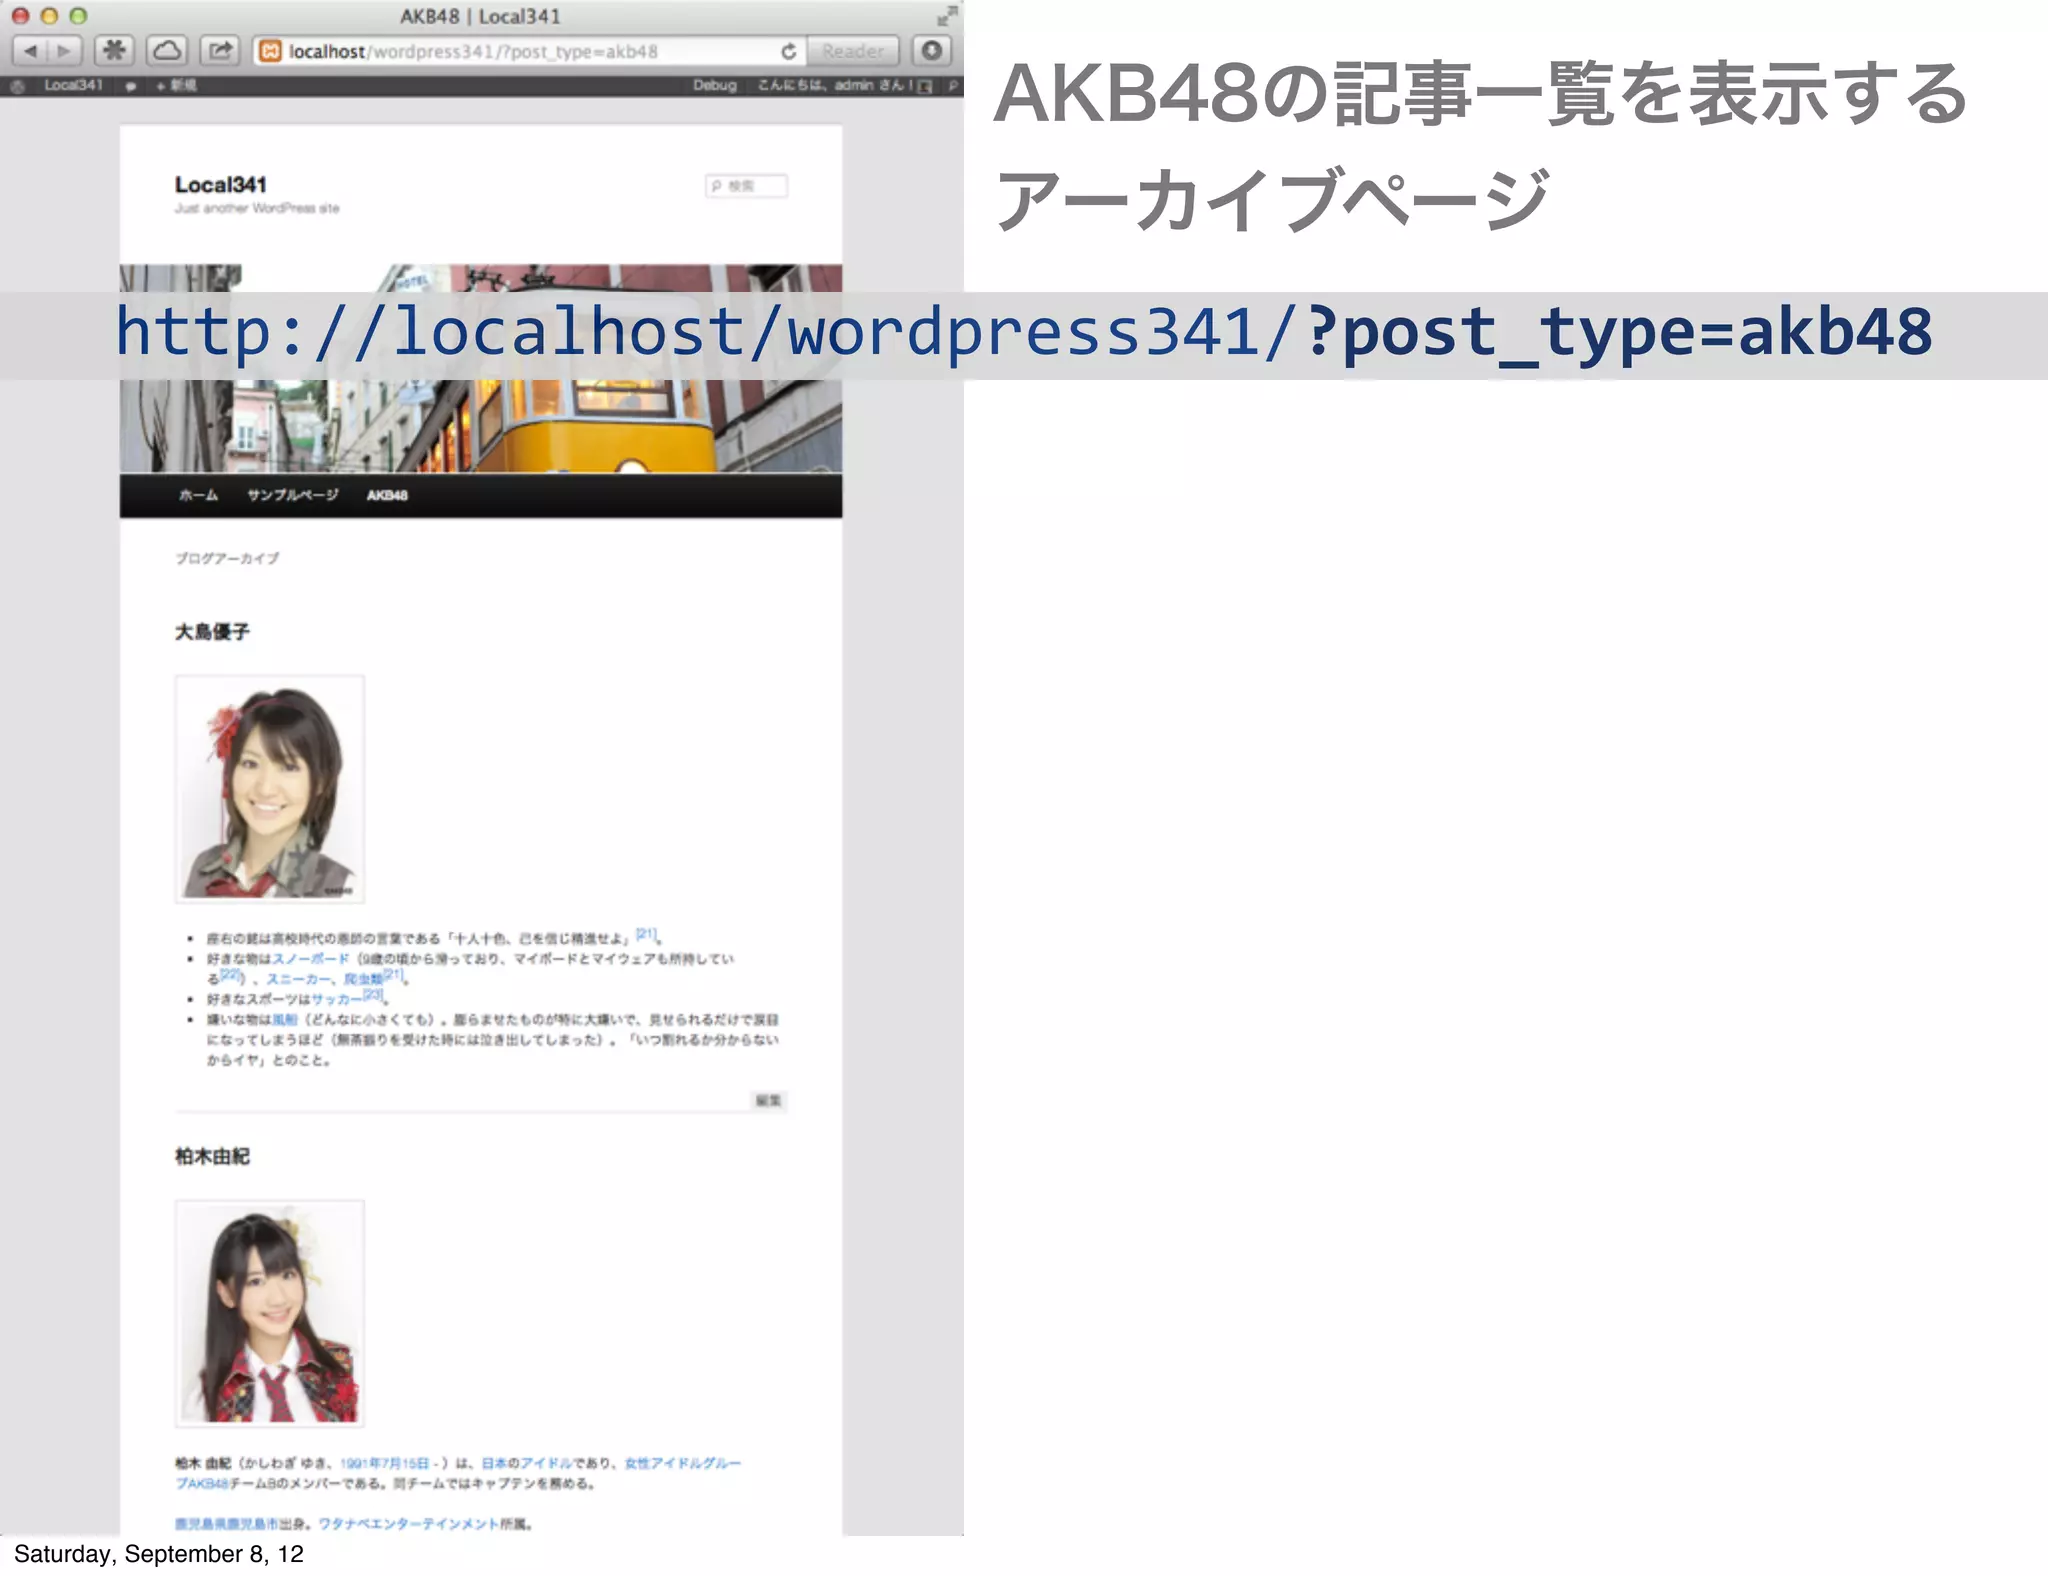2048x1576 pixels.
Task: Open the Debug admin bar item
Action: (x=715, y=85)
